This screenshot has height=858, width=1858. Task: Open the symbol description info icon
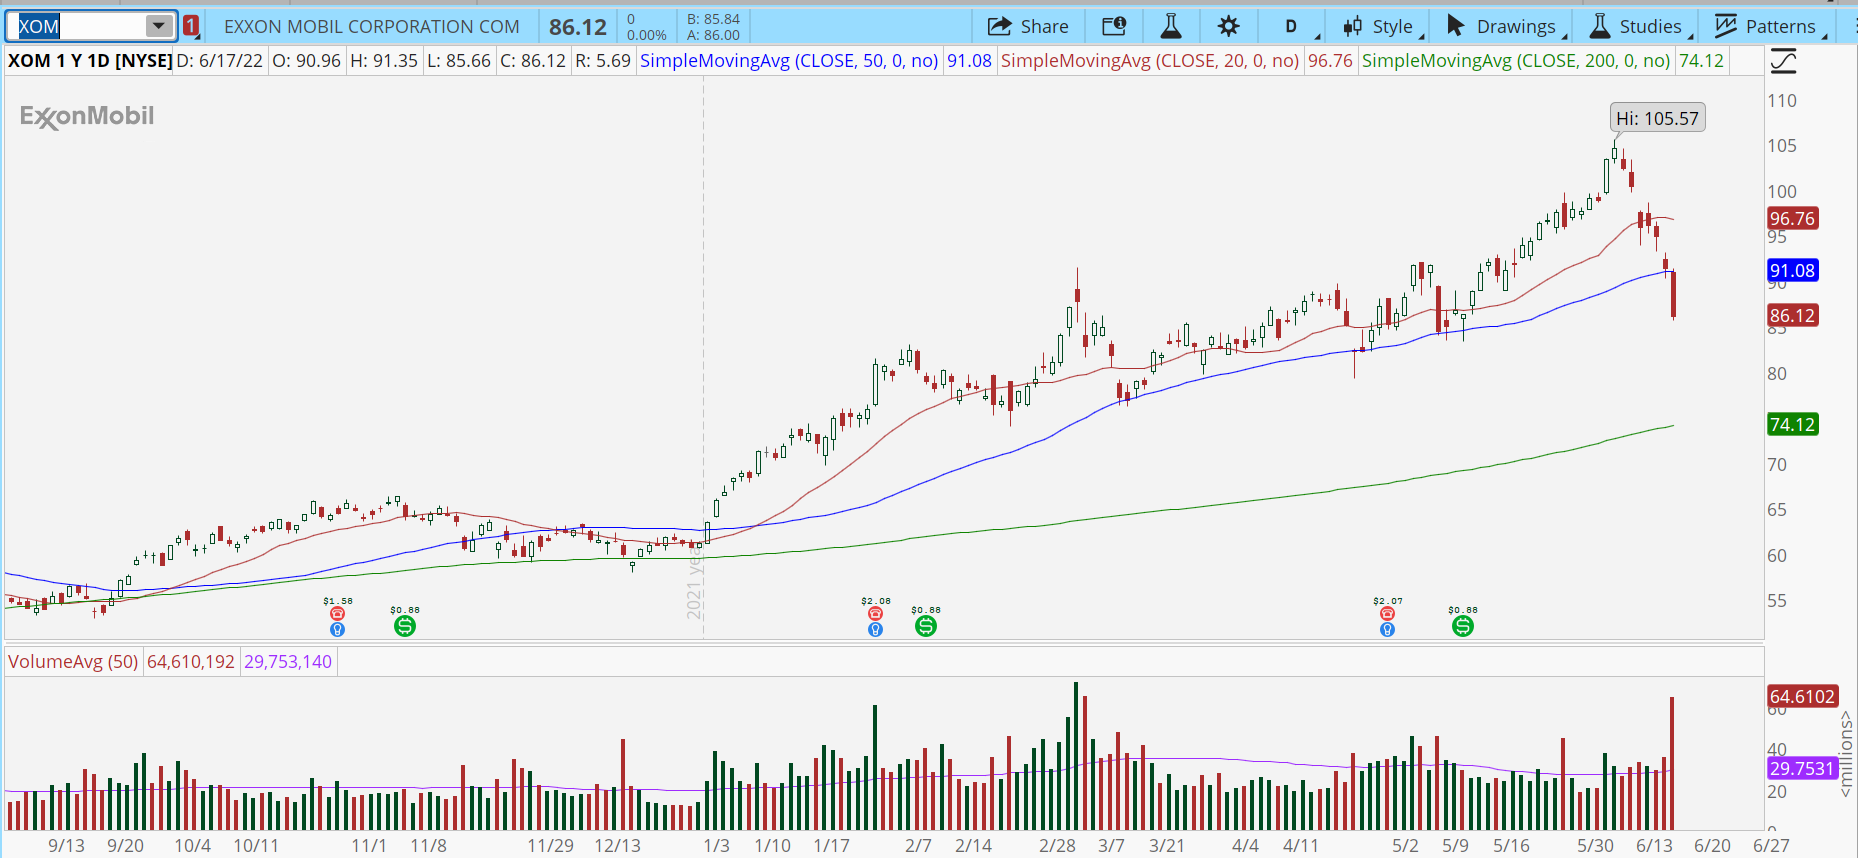click(x=1114, y=27)
